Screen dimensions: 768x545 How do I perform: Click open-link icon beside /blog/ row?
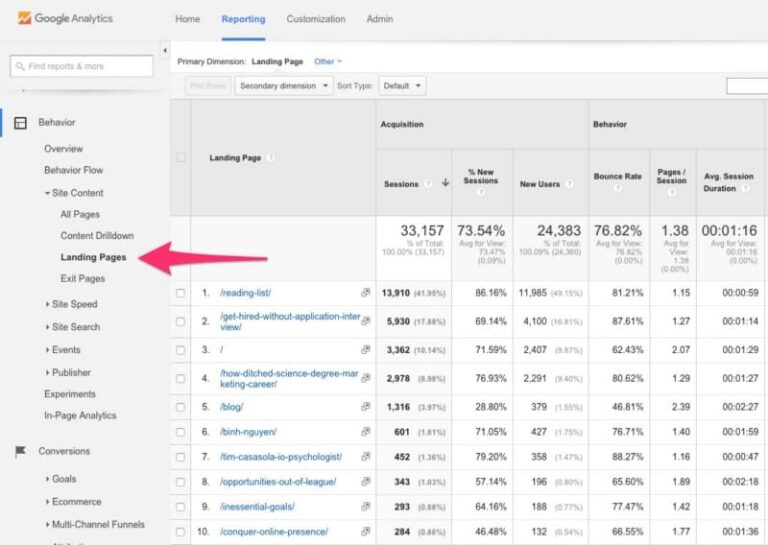365,407
